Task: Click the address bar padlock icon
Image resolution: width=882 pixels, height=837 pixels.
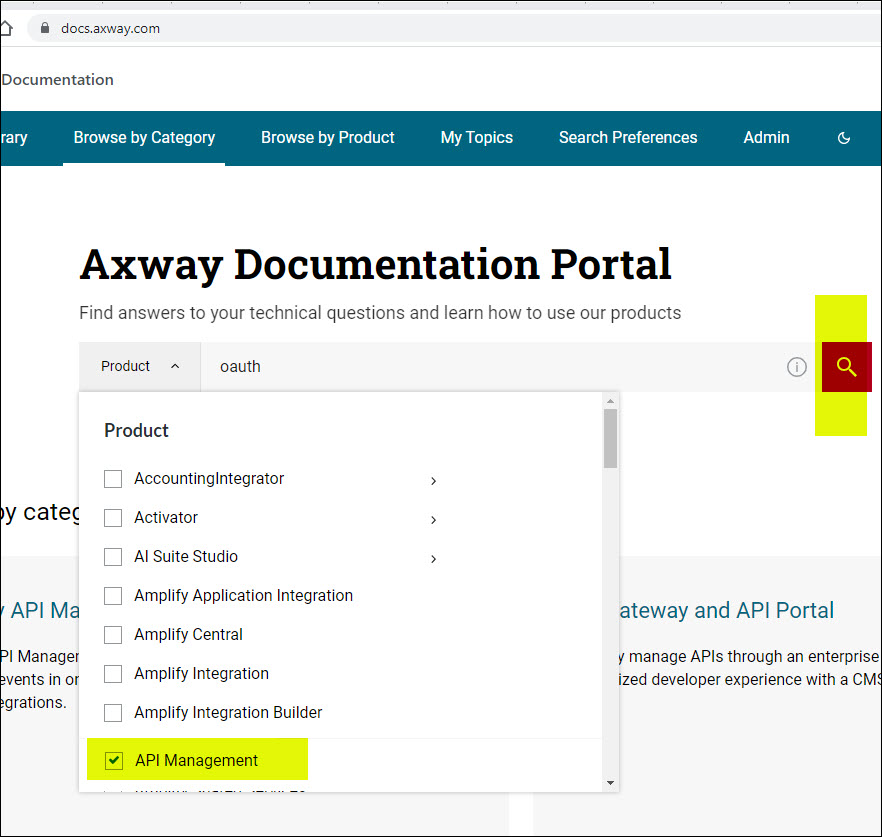Action: [x=43, y=28]
